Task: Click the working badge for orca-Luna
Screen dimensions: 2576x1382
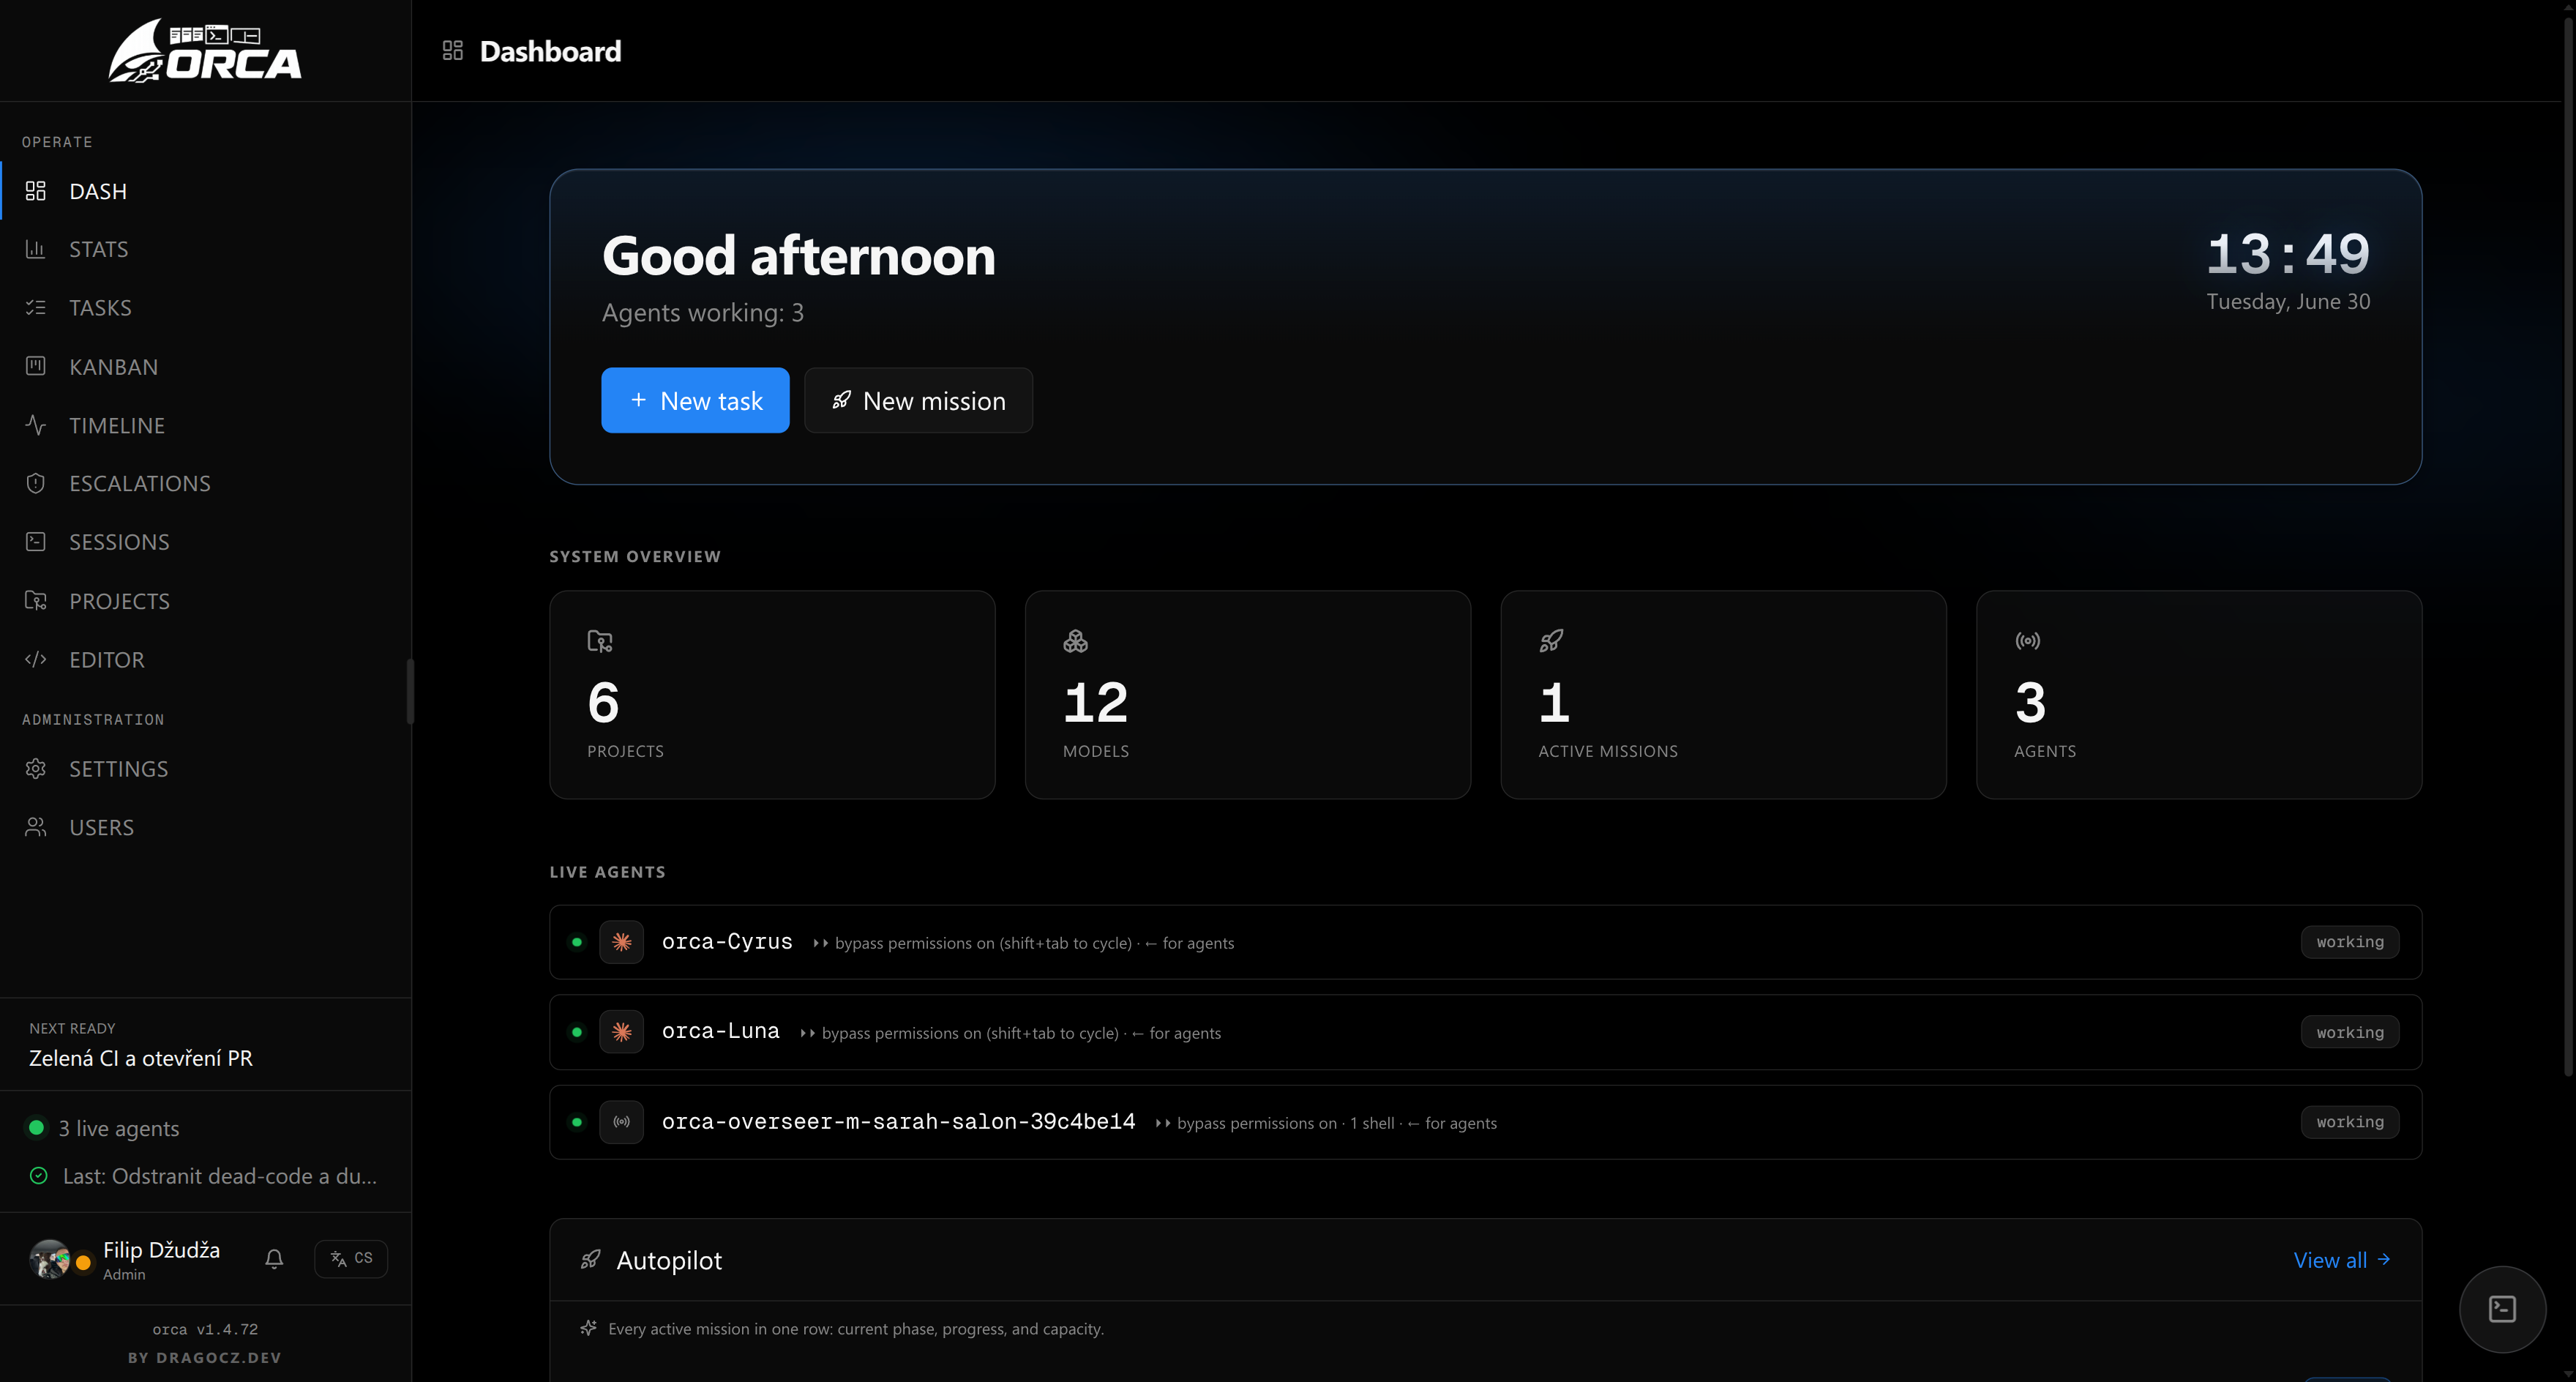Action: pyautogui.click(x=2350, y=1032)
